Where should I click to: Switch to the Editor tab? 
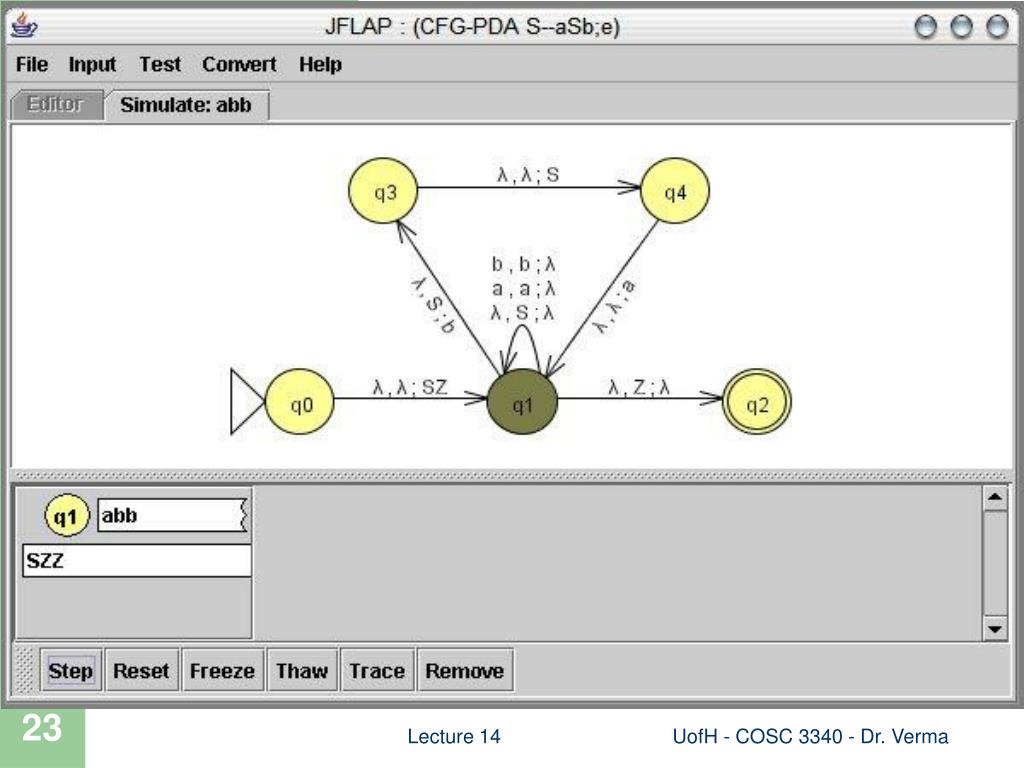pyautogui.click(x=56, y=104)
